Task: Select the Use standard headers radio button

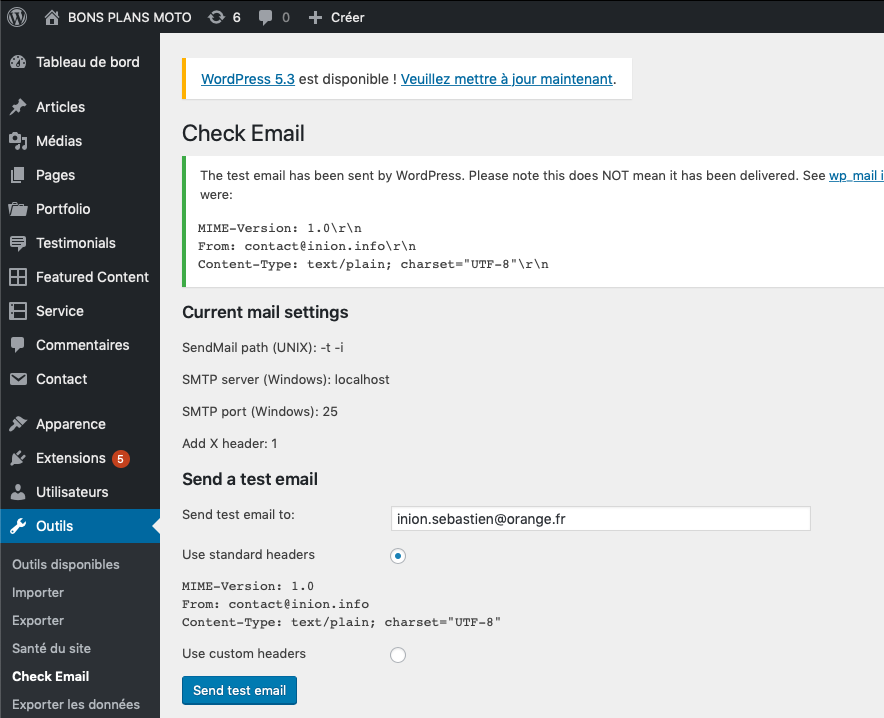Action: 398,556
